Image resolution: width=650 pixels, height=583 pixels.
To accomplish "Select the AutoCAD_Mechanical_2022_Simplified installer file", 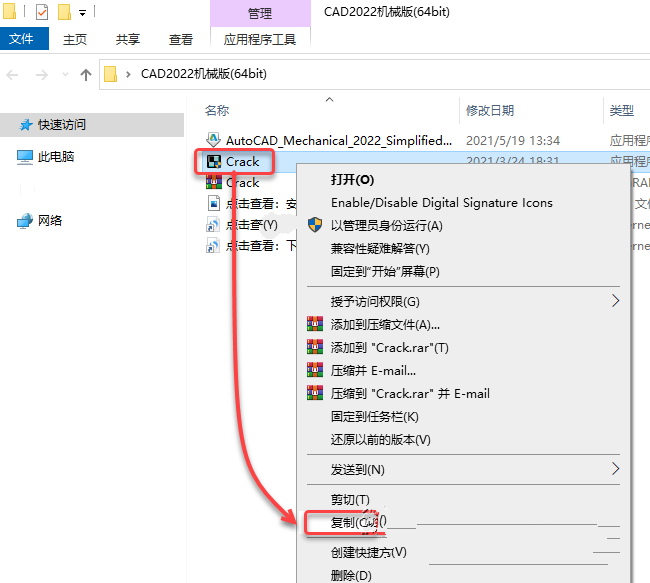I will (339, 141).
